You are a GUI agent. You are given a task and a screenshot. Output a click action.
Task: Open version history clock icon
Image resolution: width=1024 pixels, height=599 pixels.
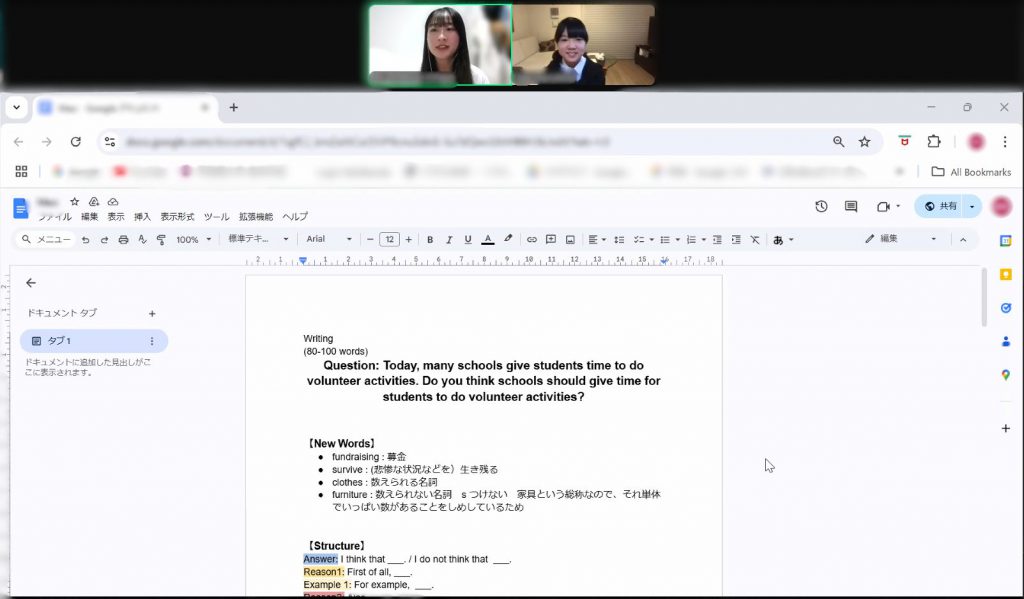pos(821,206)
